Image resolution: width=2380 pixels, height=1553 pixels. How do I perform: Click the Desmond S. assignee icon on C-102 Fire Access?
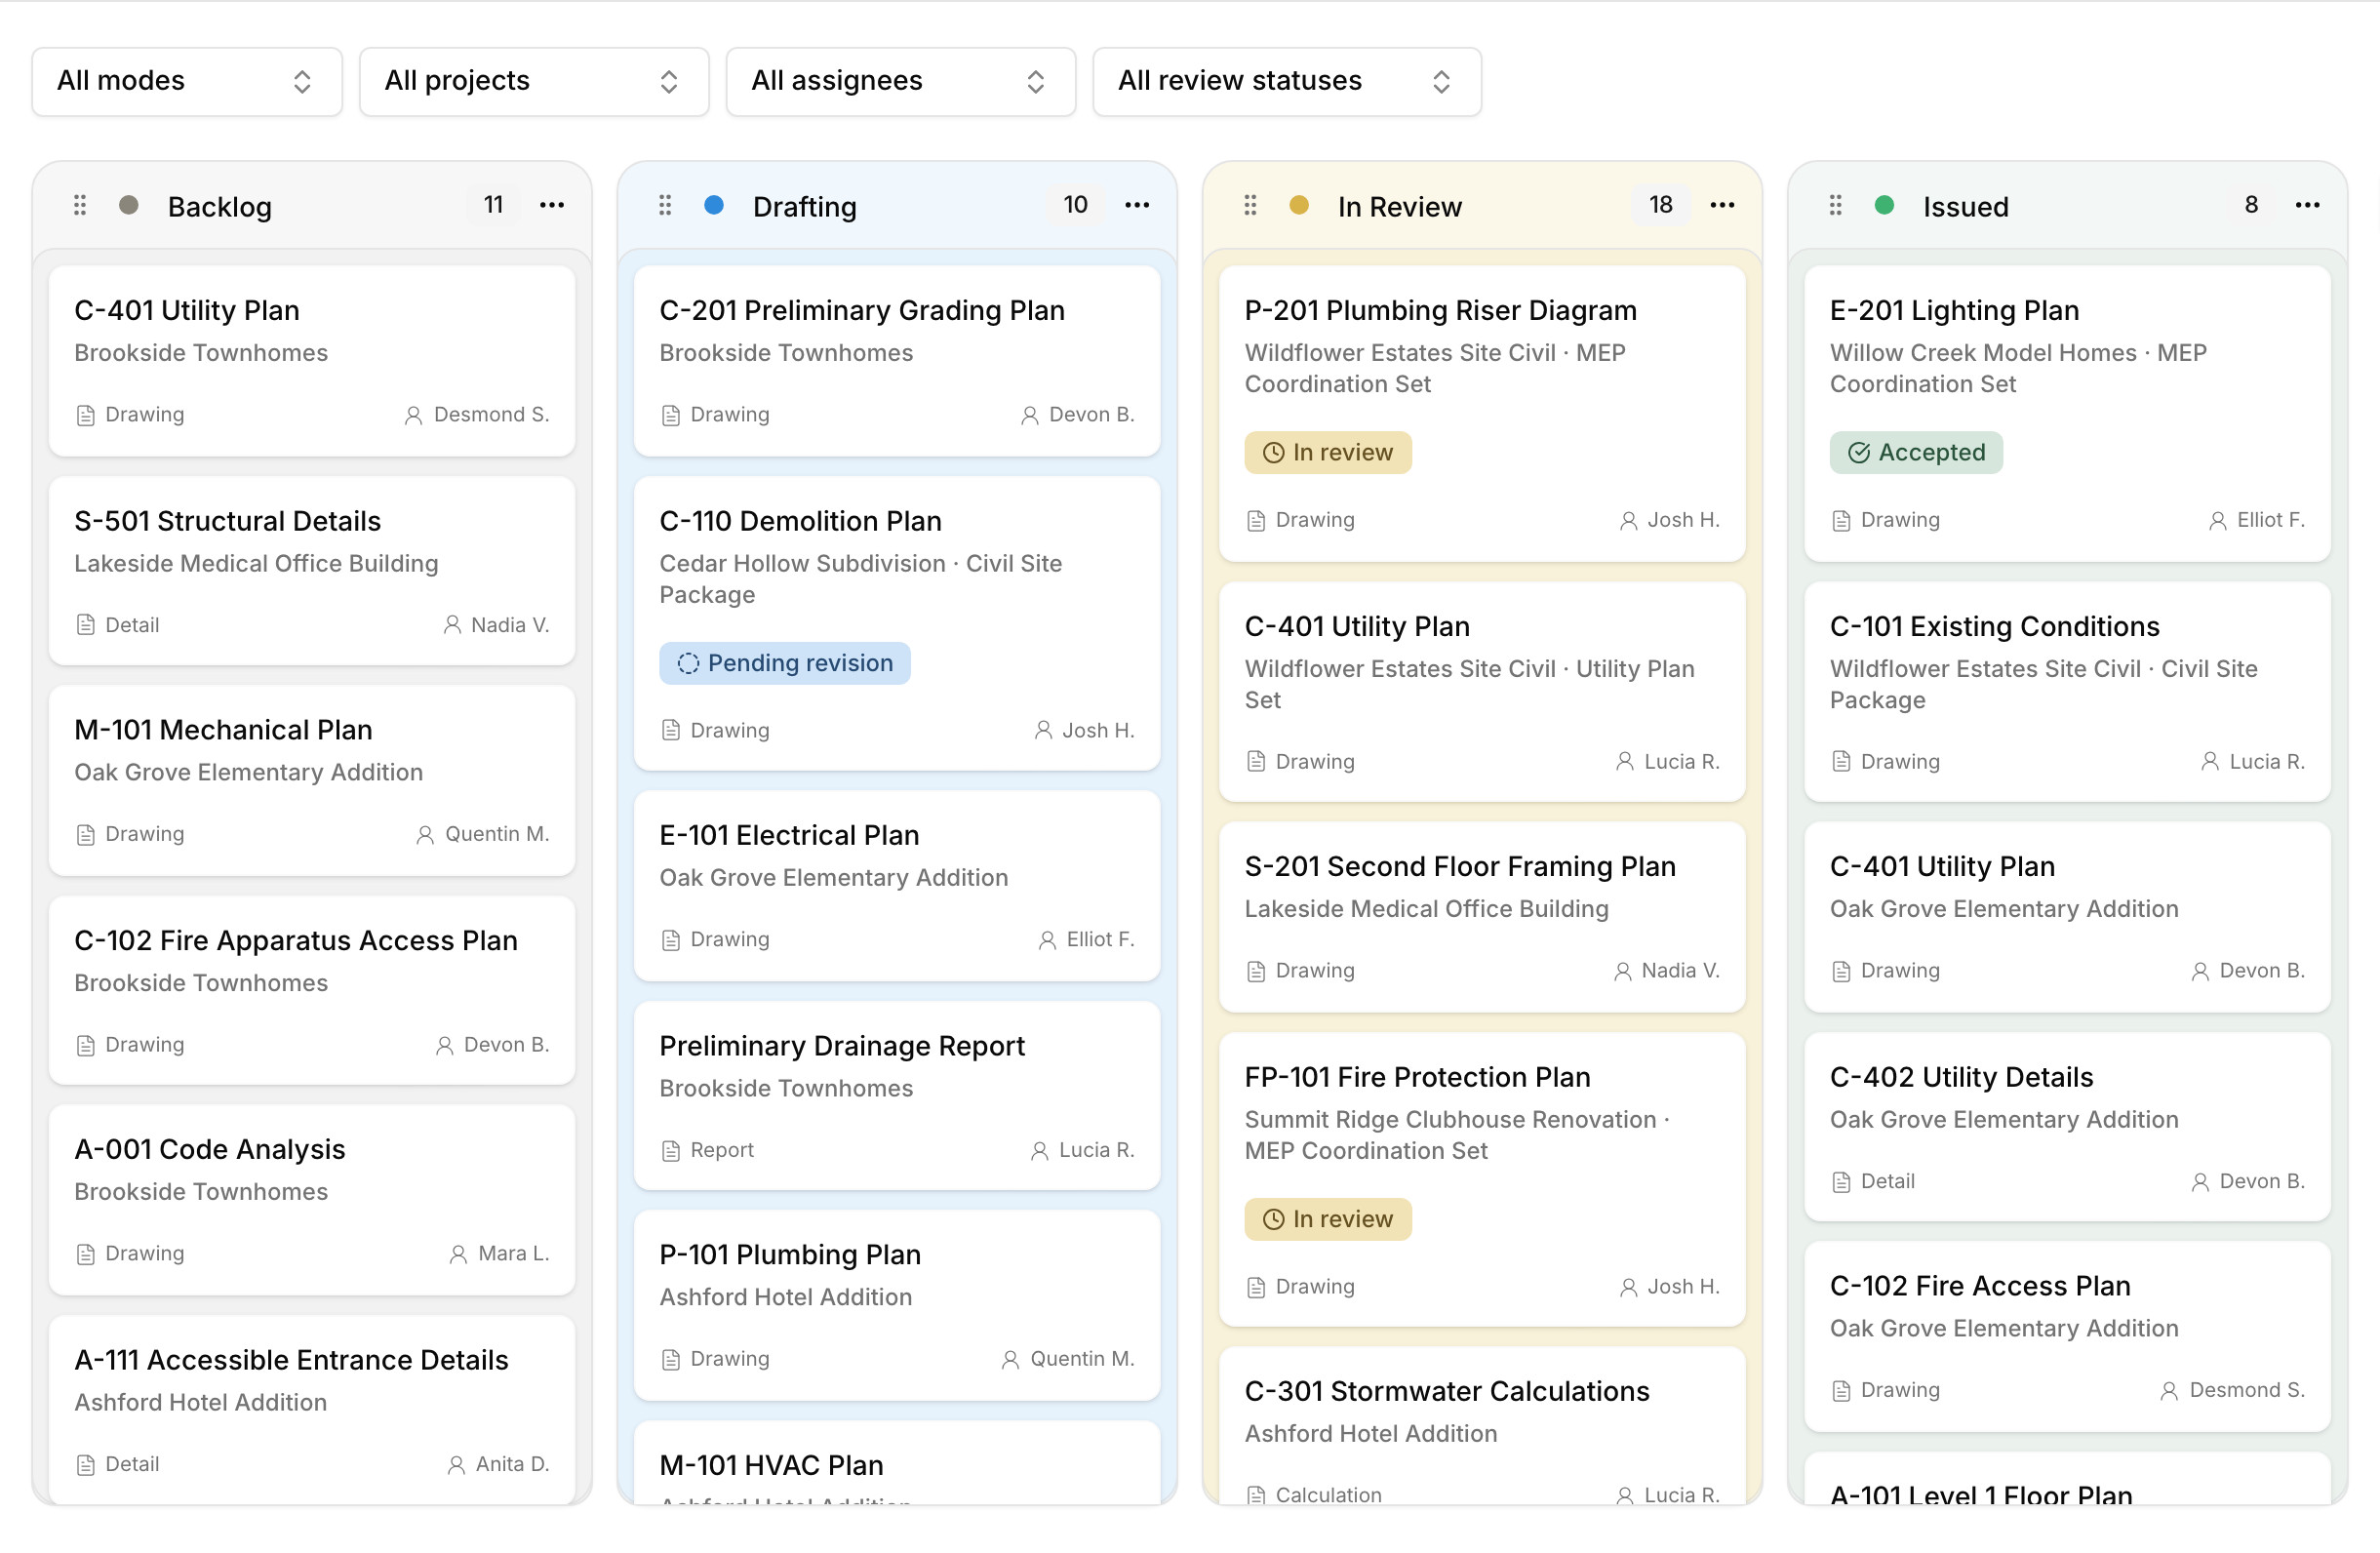2169,1391
